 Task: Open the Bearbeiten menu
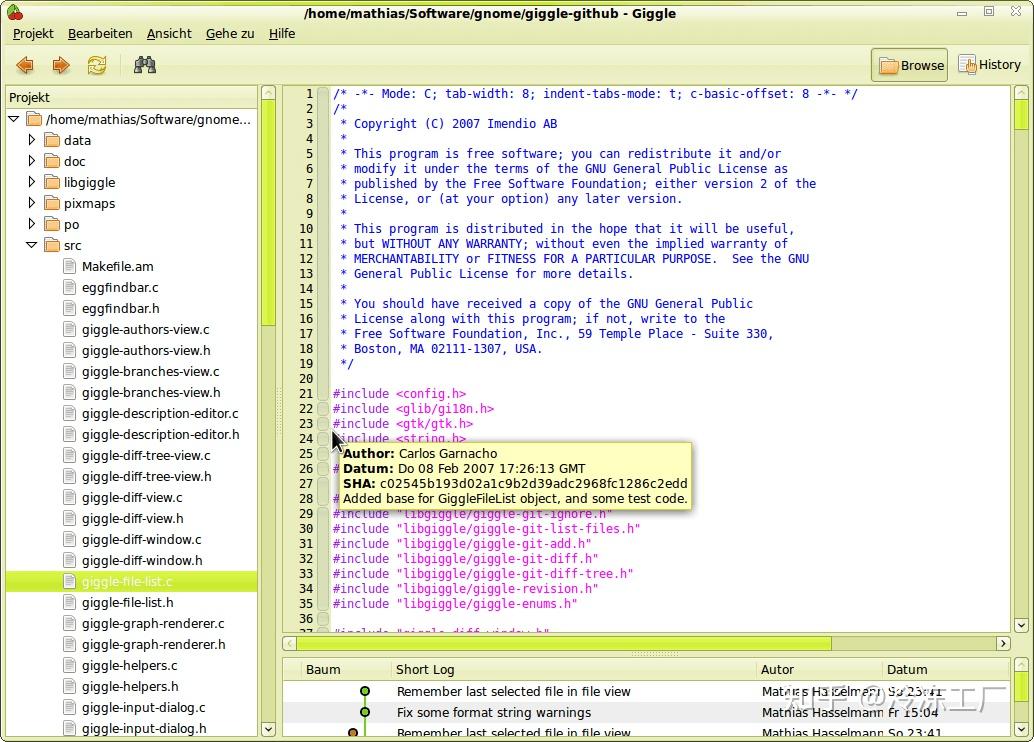[x=100, y=33]
